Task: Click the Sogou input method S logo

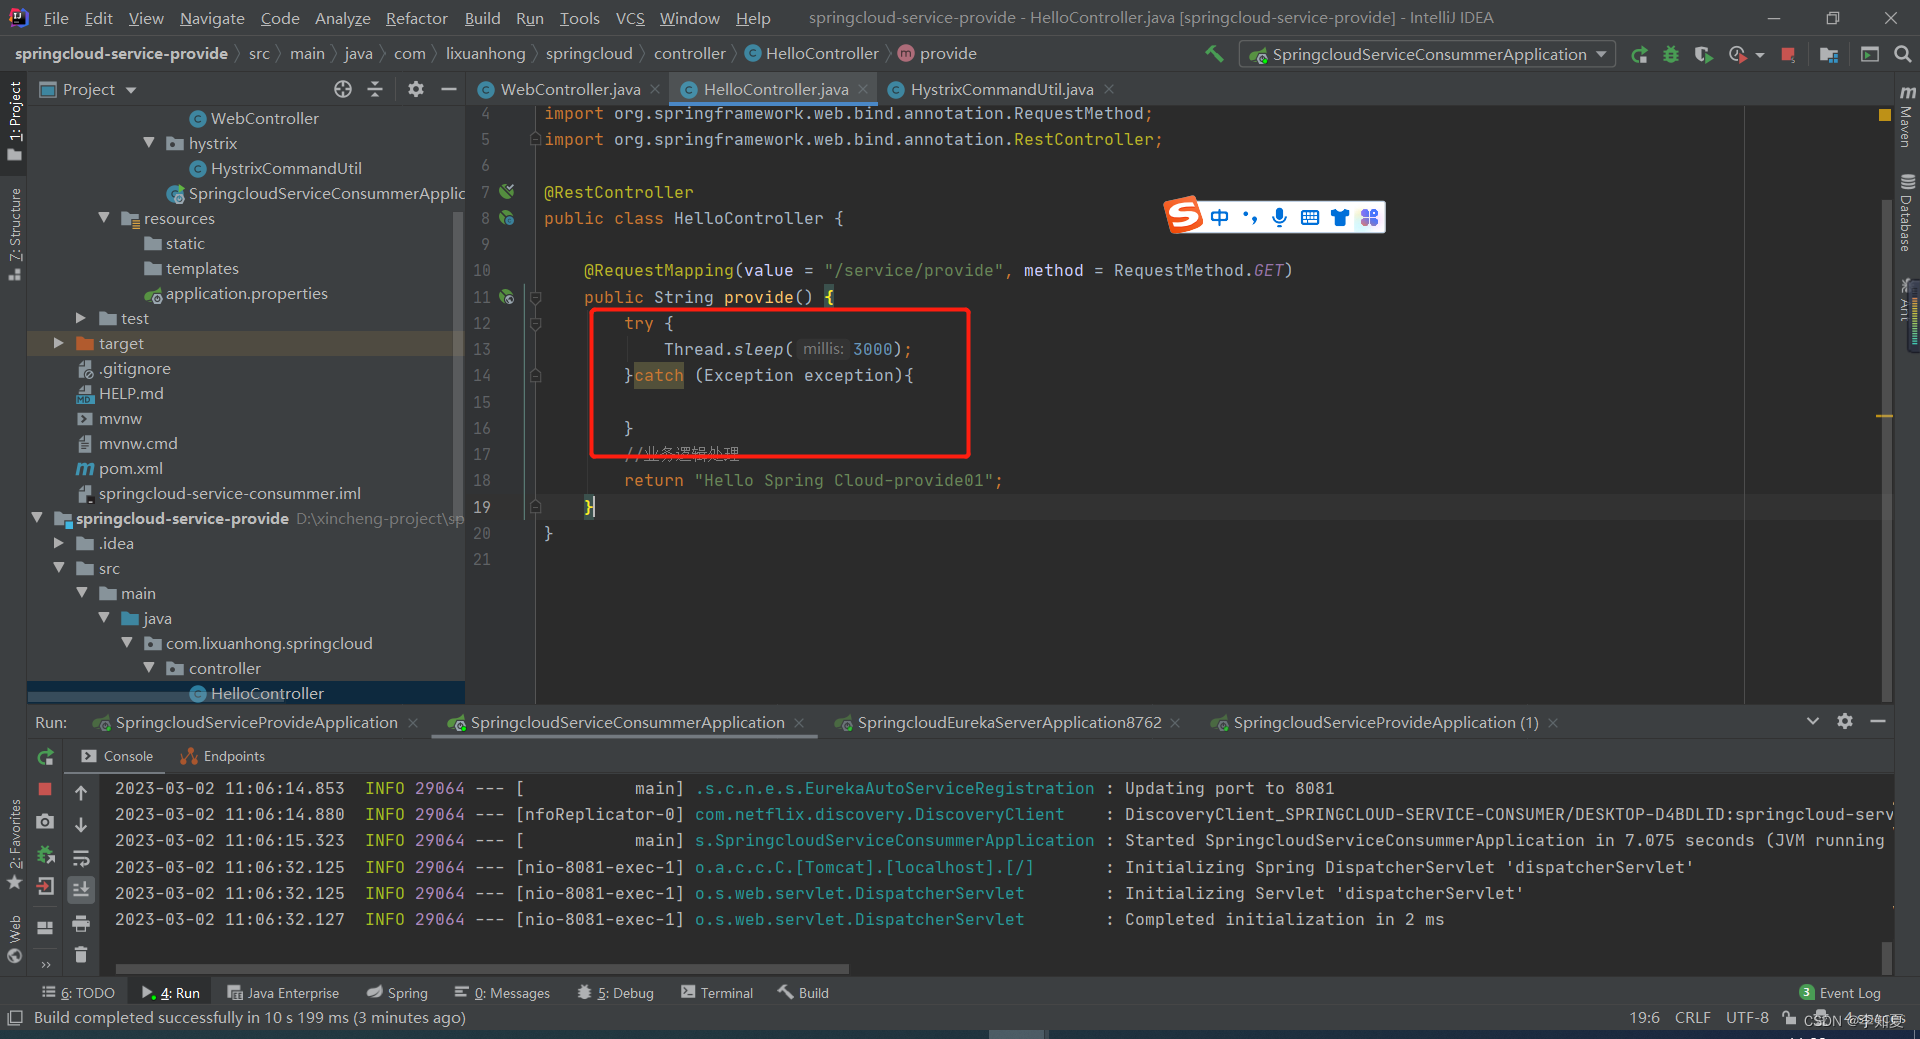Action: (1183, 215)
